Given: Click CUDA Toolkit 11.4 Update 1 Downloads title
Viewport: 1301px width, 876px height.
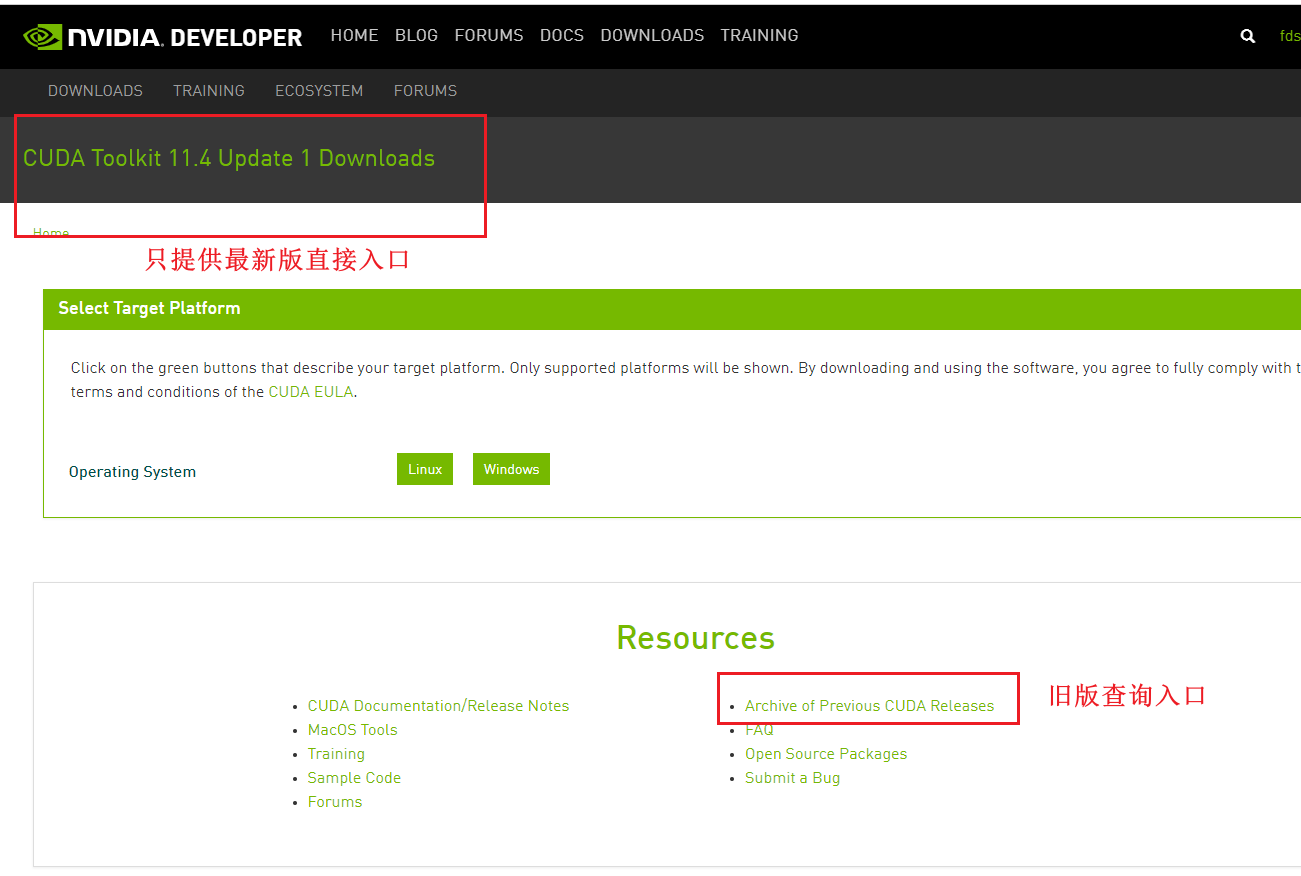Looking at the screenshot, I should point(229,158).
